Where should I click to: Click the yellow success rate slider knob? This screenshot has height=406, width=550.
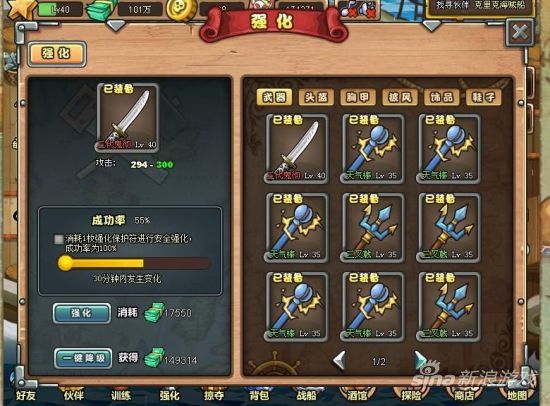(65, 263)
